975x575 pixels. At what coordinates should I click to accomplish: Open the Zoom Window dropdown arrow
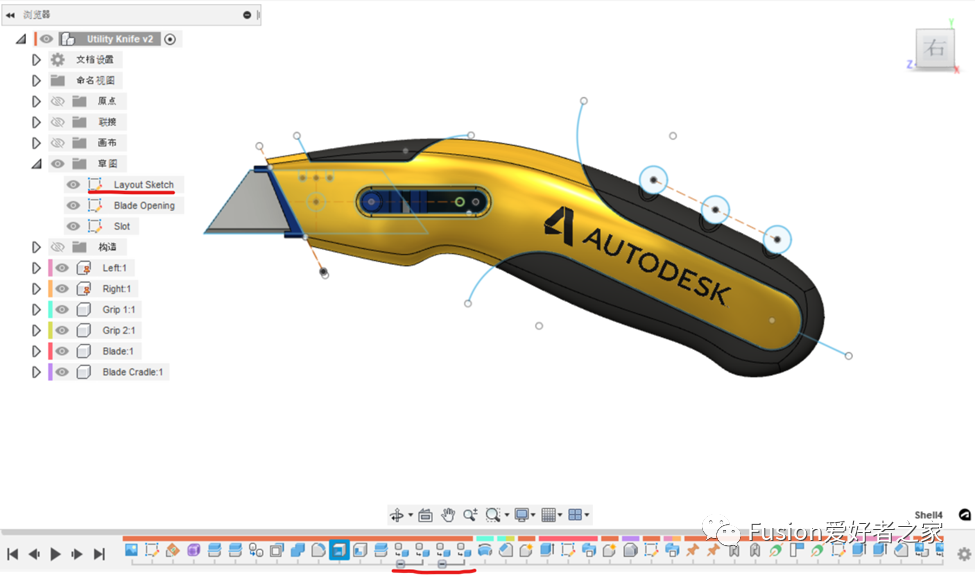click(x=507, y=515)
